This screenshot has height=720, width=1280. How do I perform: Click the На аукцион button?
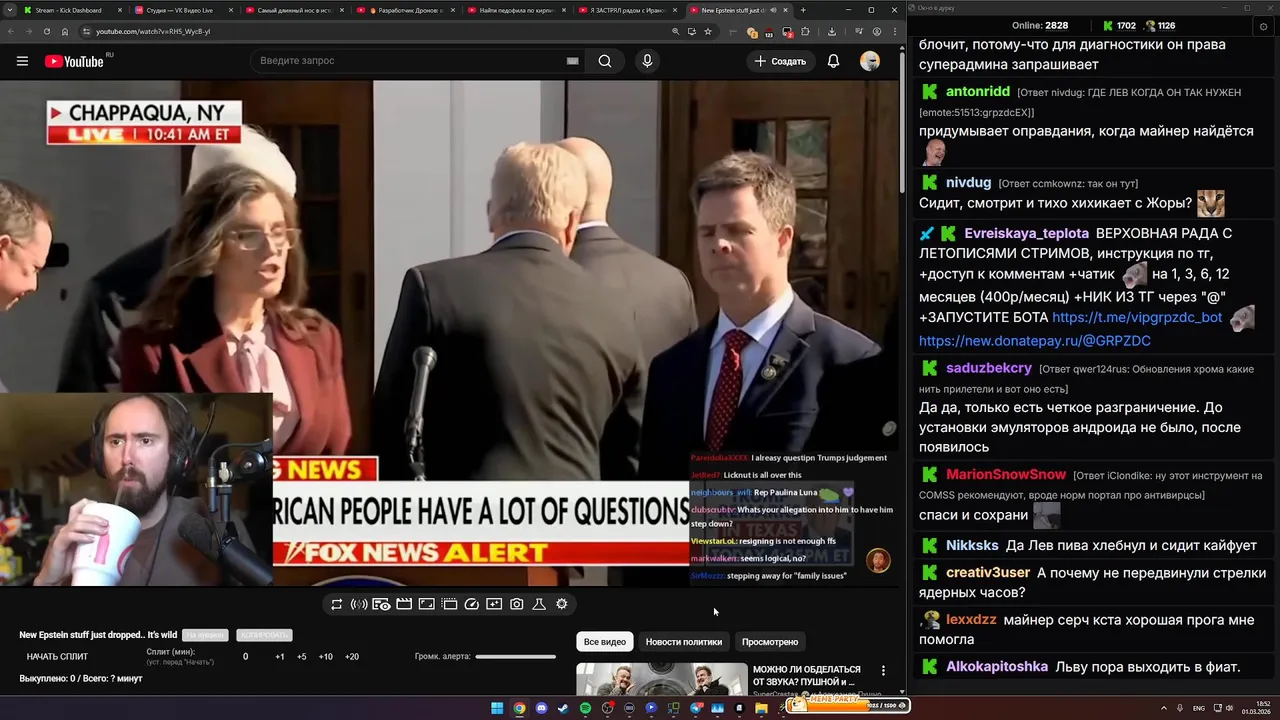coord(205,635)
